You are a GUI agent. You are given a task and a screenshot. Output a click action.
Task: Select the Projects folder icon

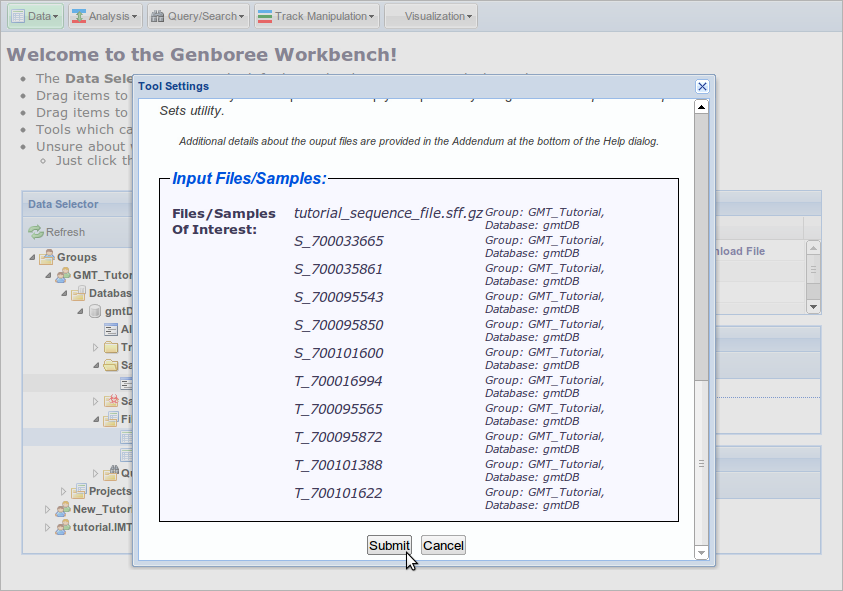coord(79,491)
